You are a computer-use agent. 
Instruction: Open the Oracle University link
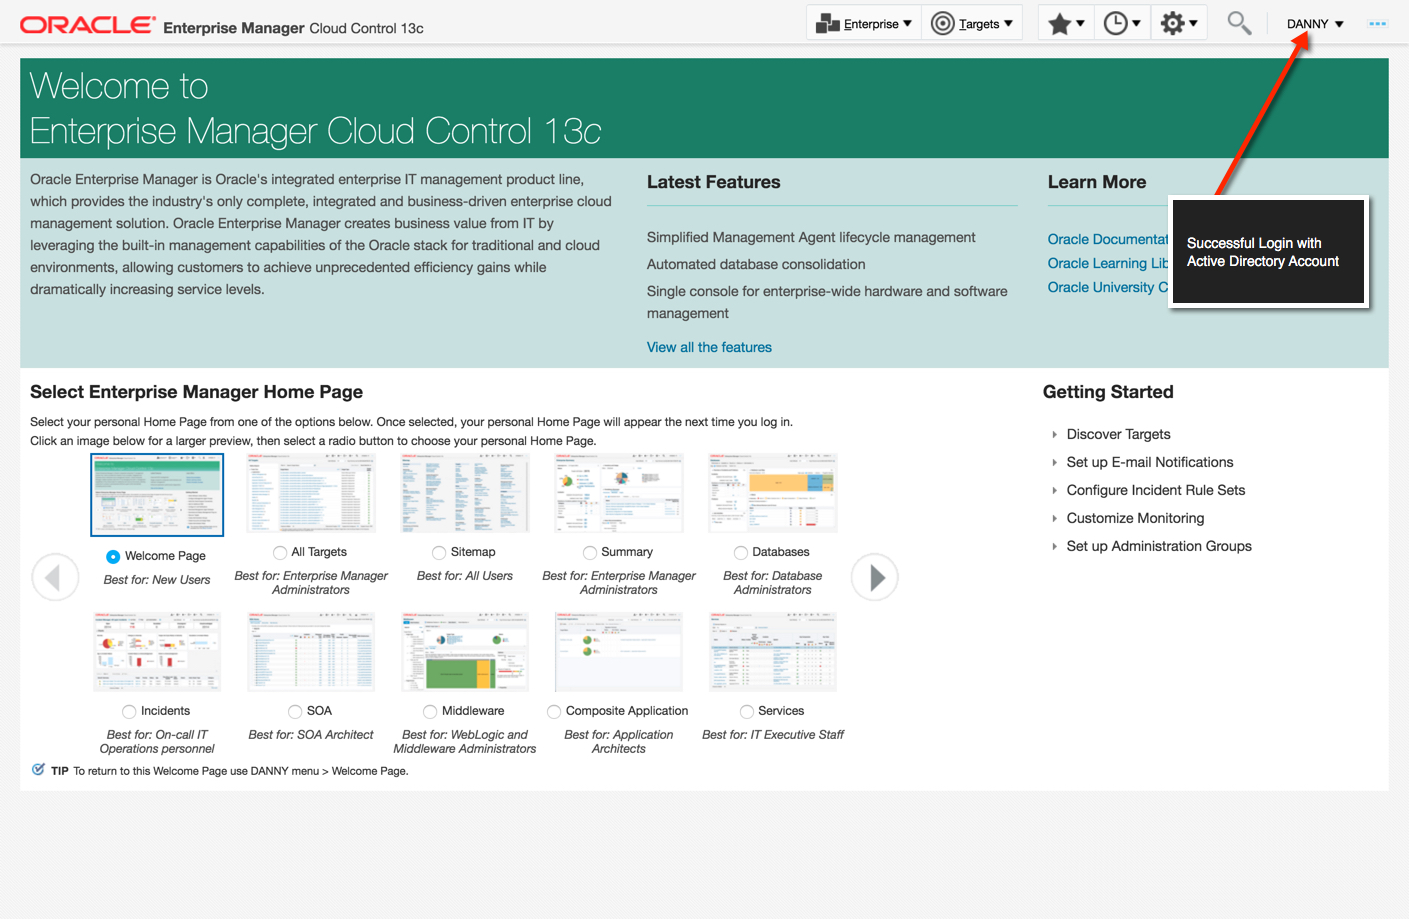pyautogui.click(x=1108, y=287)
